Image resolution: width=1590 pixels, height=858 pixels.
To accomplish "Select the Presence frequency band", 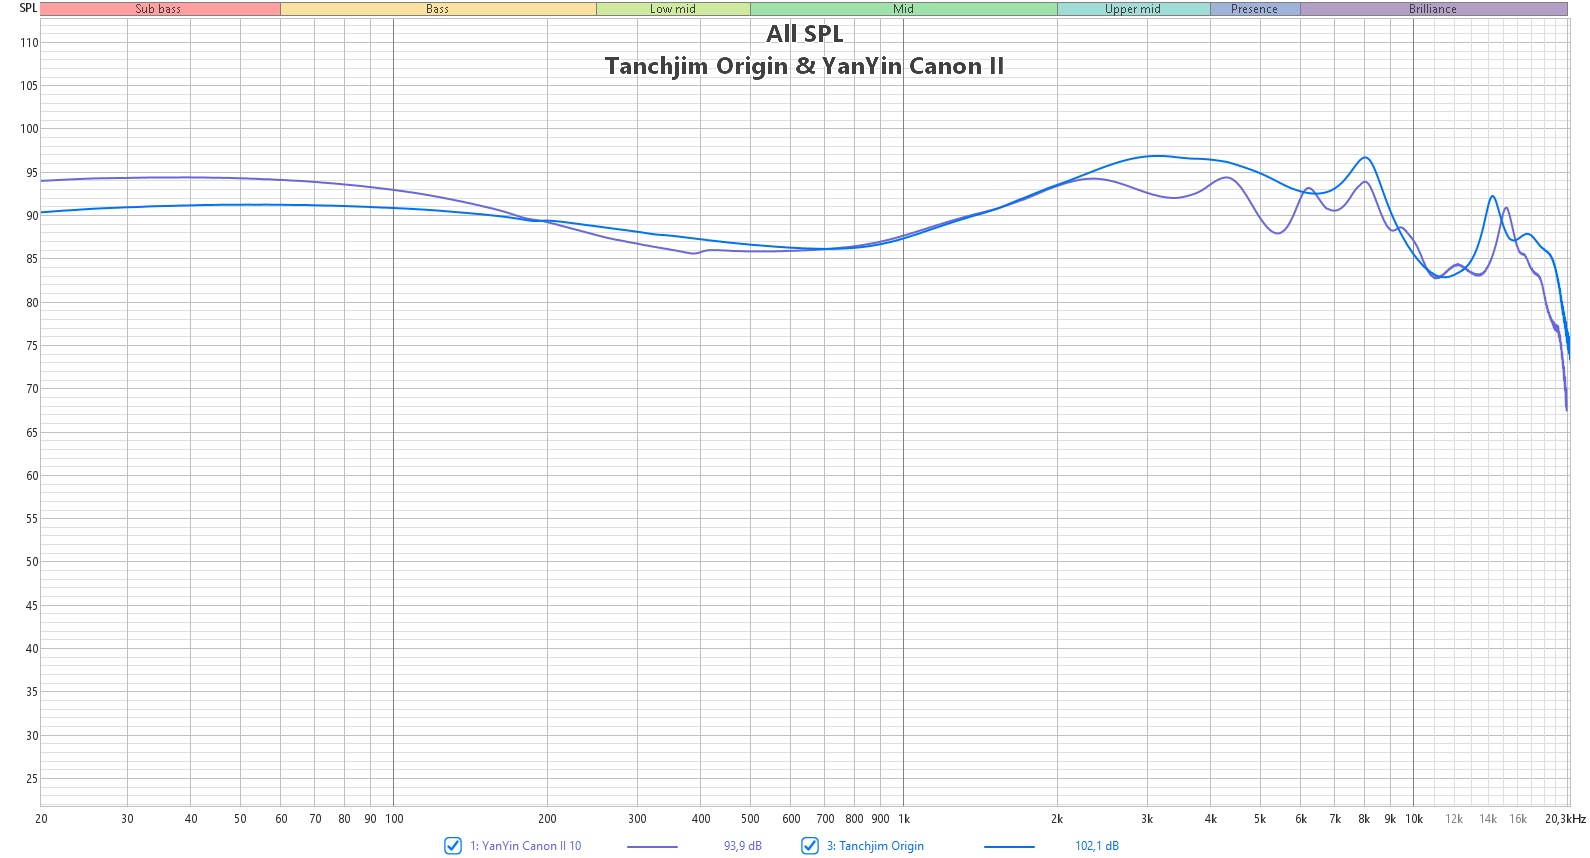I will point(1255,9).
